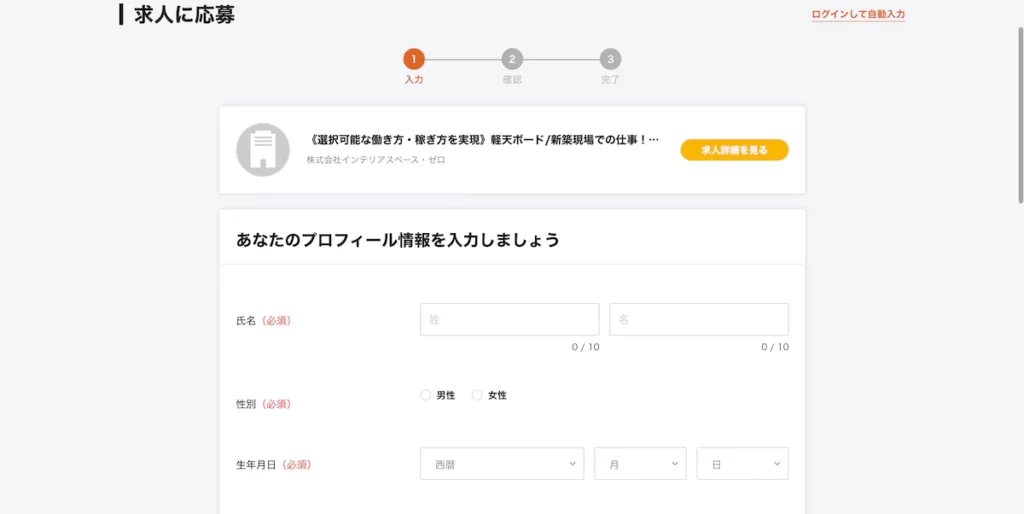Click step 2 確認 circle indicator
The image size is (1024, 514).
(512, 59)
